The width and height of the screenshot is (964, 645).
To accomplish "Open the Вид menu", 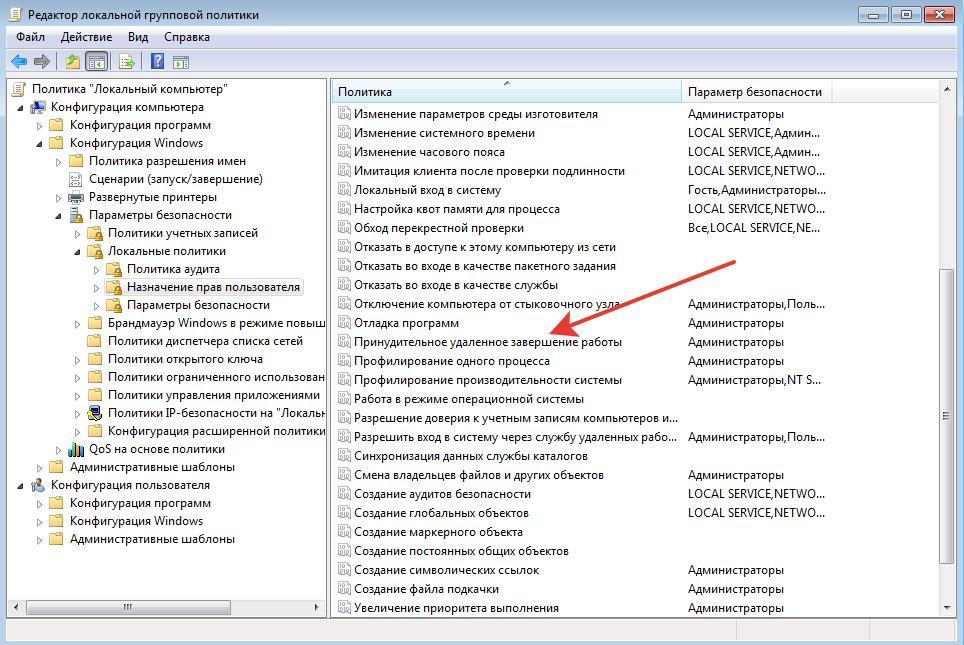I will [x=138, y=37].
